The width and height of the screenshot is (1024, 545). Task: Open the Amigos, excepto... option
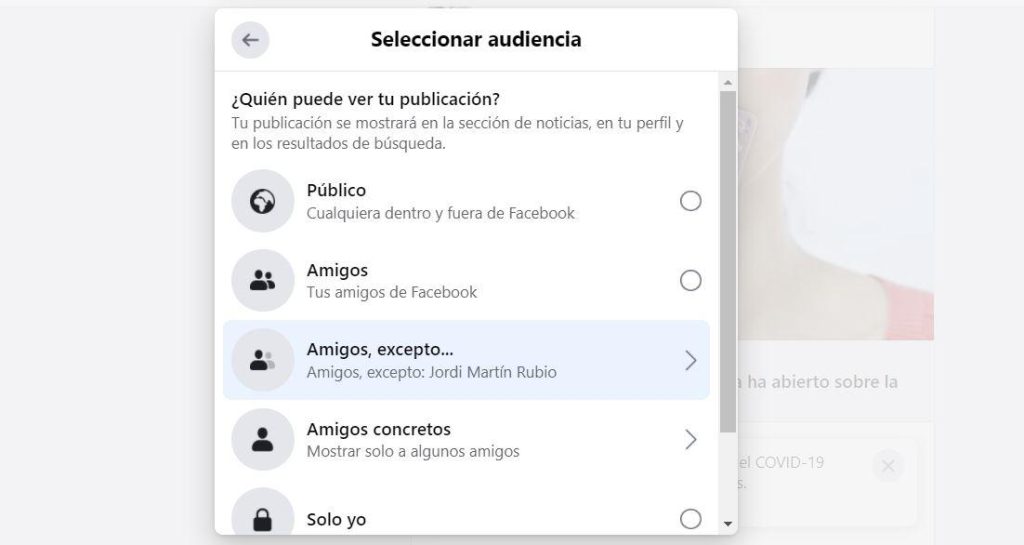coord(466,360)
